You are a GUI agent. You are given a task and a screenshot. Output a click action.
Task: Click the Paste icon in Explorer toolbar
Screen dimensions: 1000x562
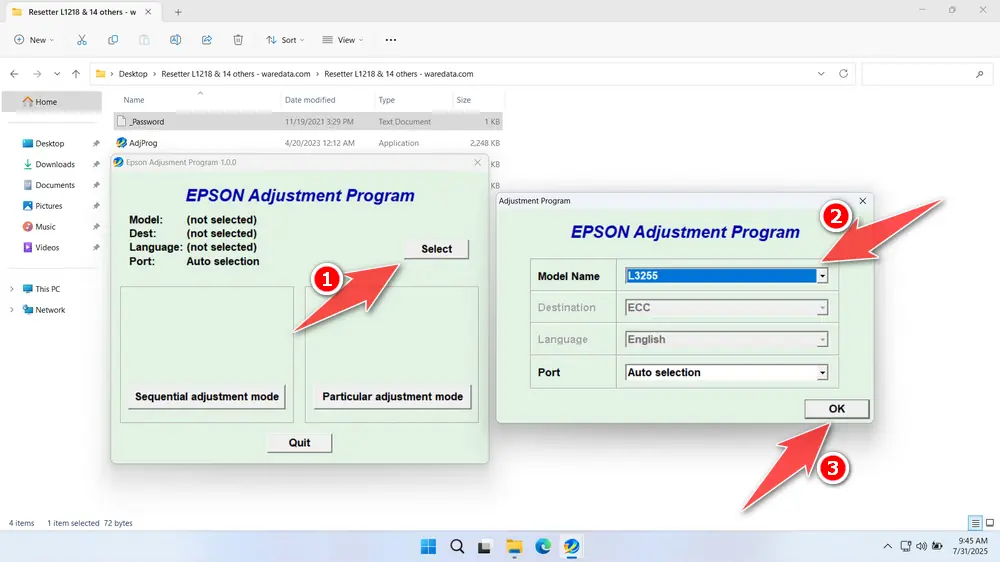(144, 40)
